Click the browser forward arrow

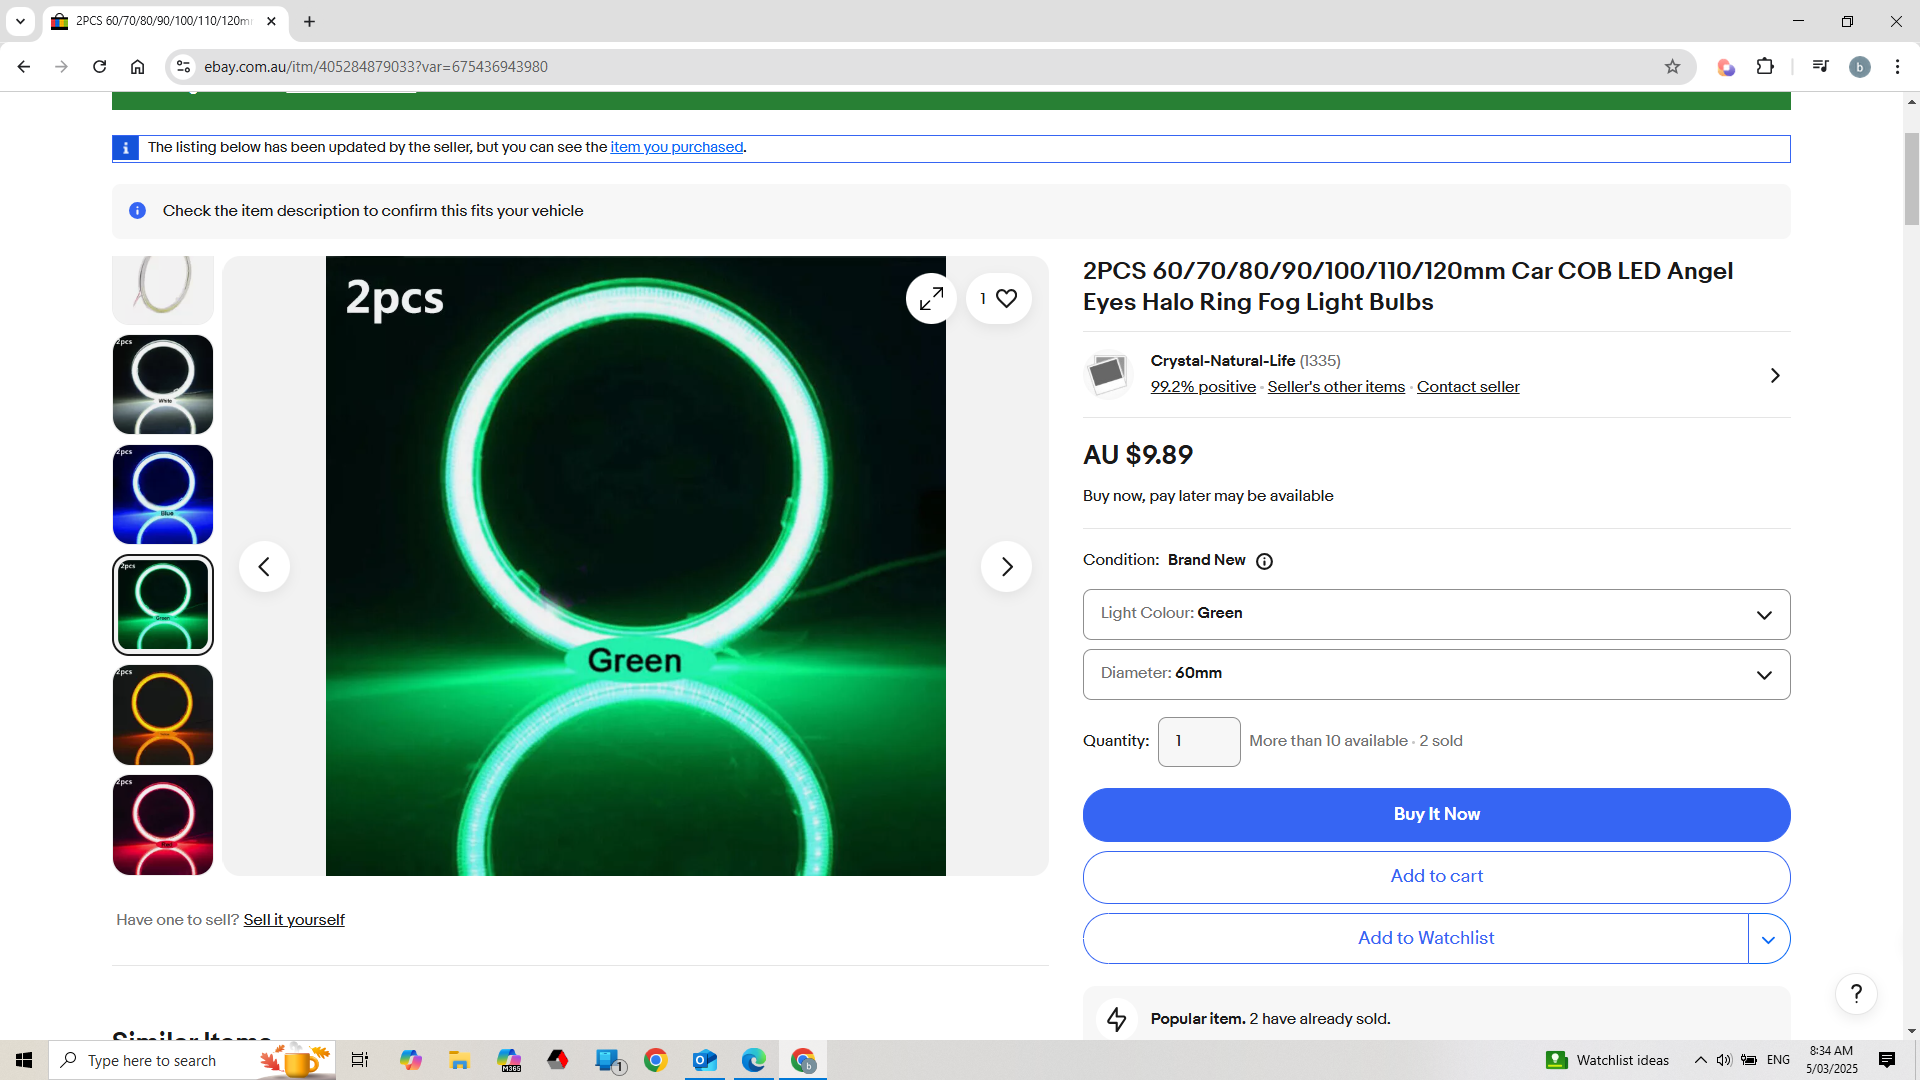click(62, 67)
